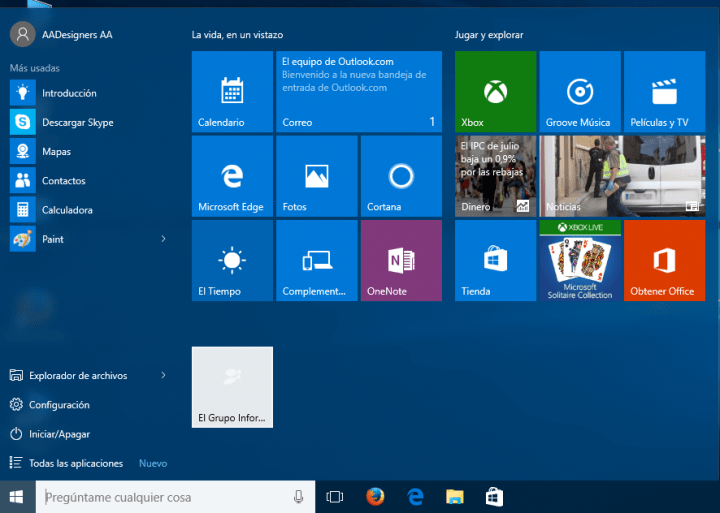Open Task View on the taskbar
This screenshot has height=513, width=720.
click(335, 497)
